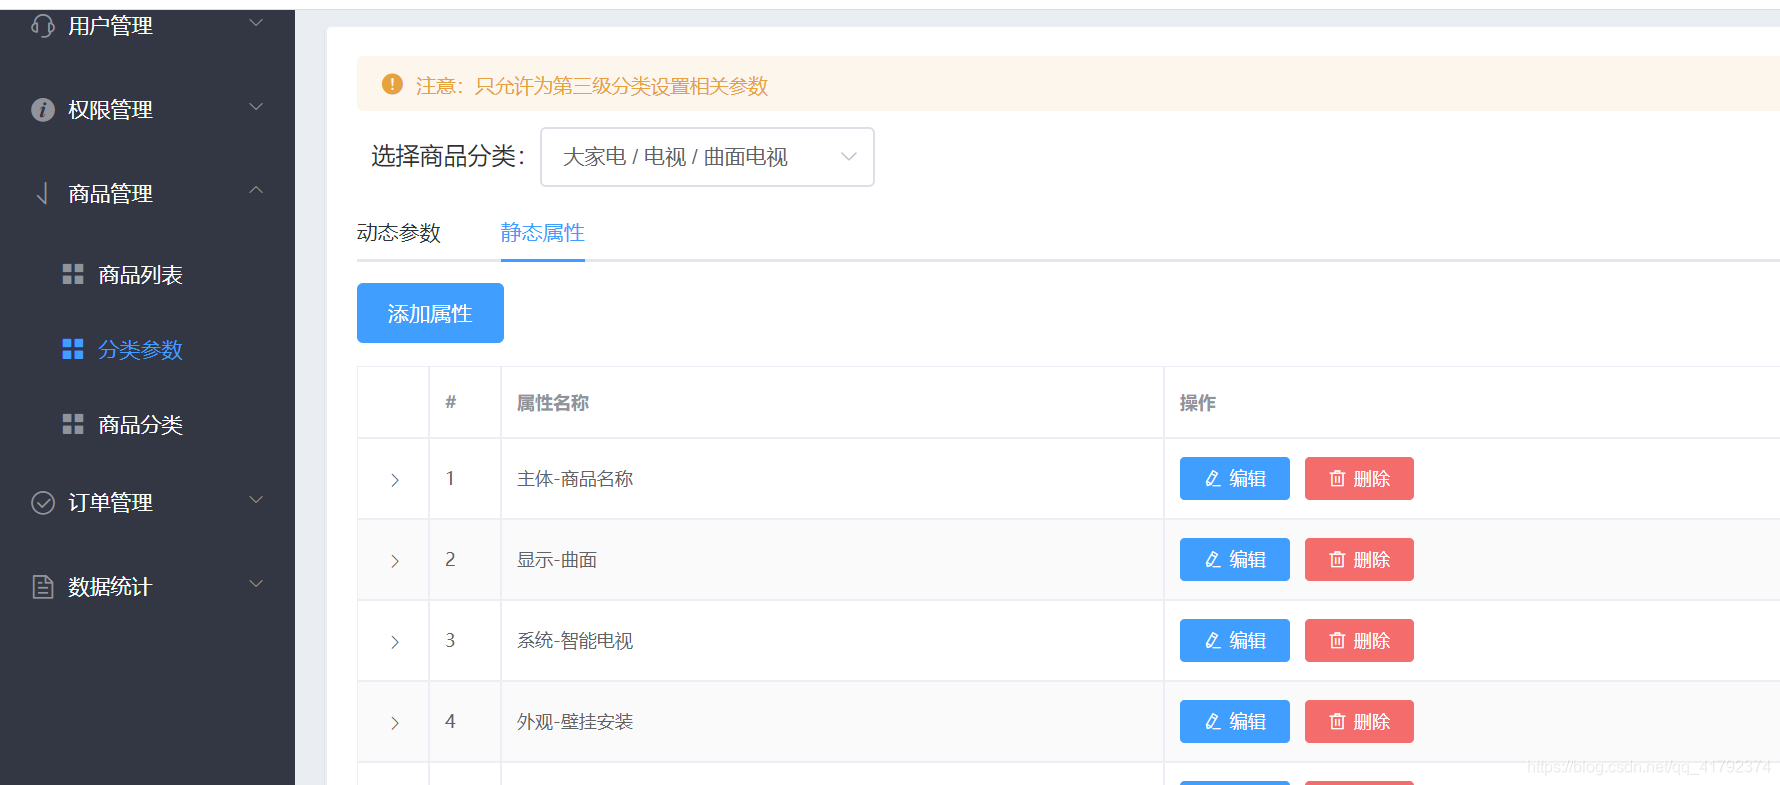This screenshot has width=1780, height=785.
Task: Click the orange warning icon in the notice bar
Action: [392, 84]
